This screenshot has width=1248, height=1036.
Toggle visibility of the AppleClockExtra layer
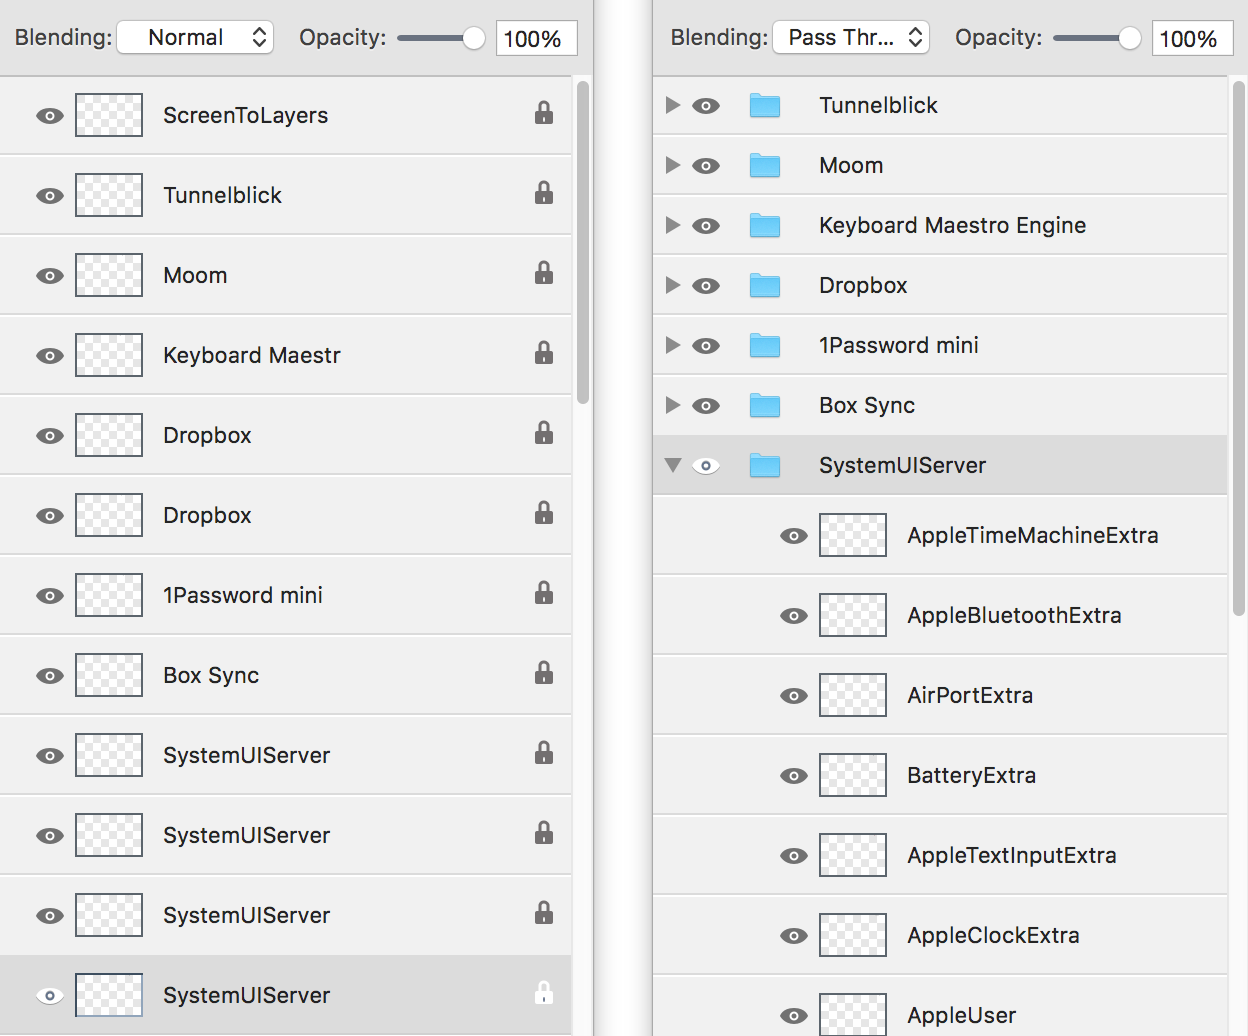[794, 936]
